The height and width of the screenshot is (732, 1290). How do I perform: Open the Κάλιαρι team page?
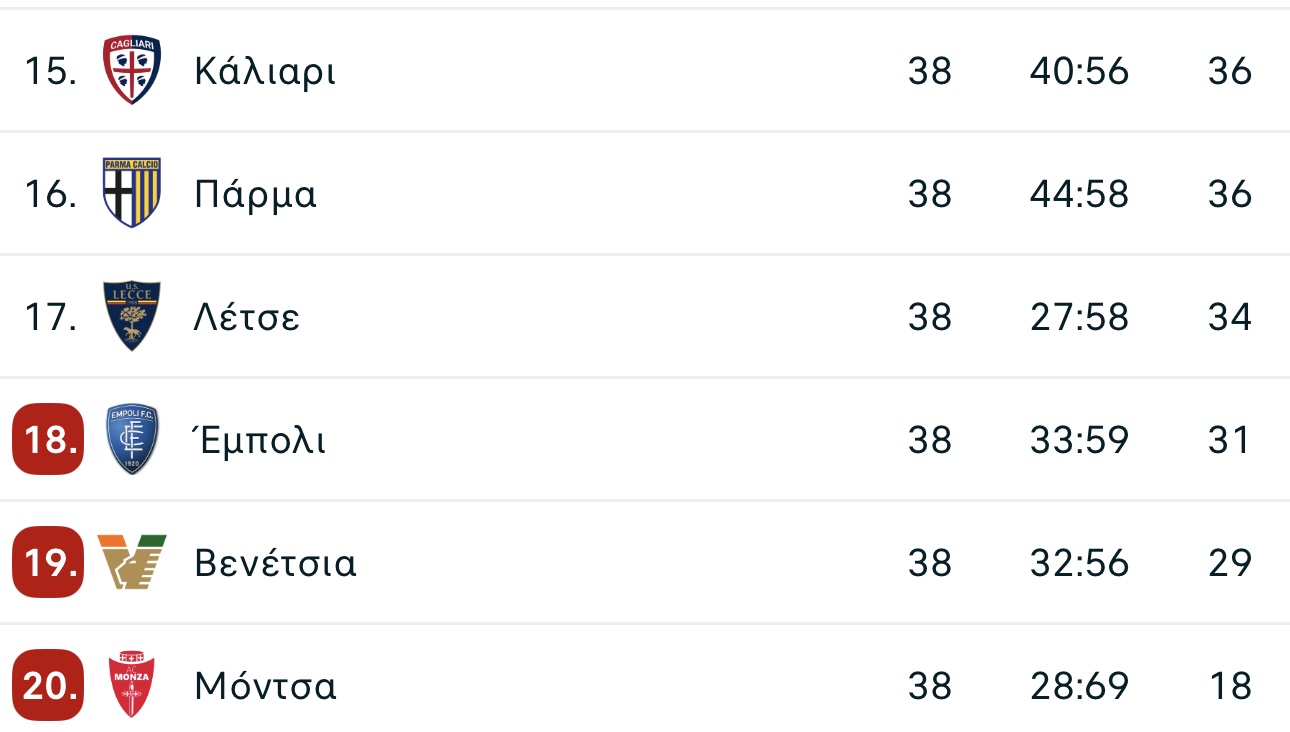point(265,72)
